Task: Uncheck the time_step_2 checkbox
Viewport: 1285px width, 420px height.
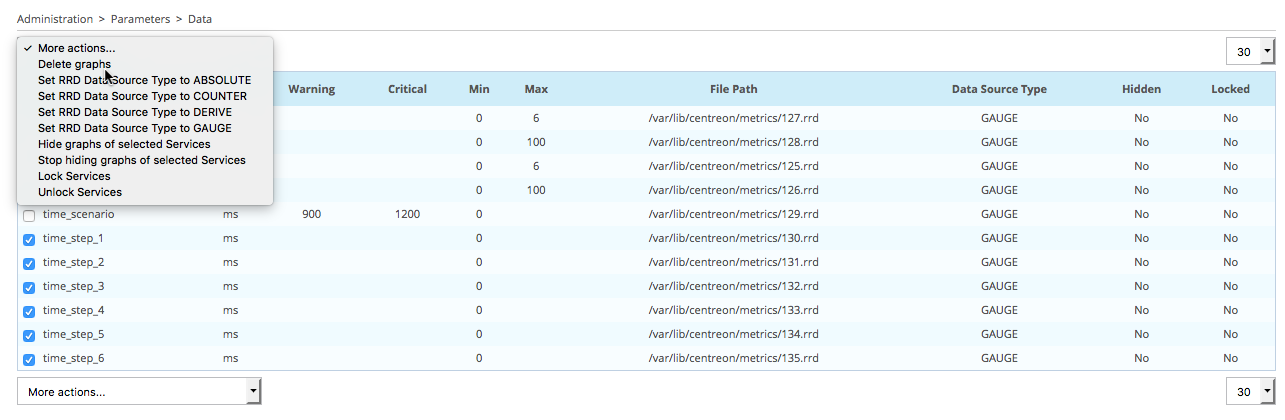Action: [29, 263]
